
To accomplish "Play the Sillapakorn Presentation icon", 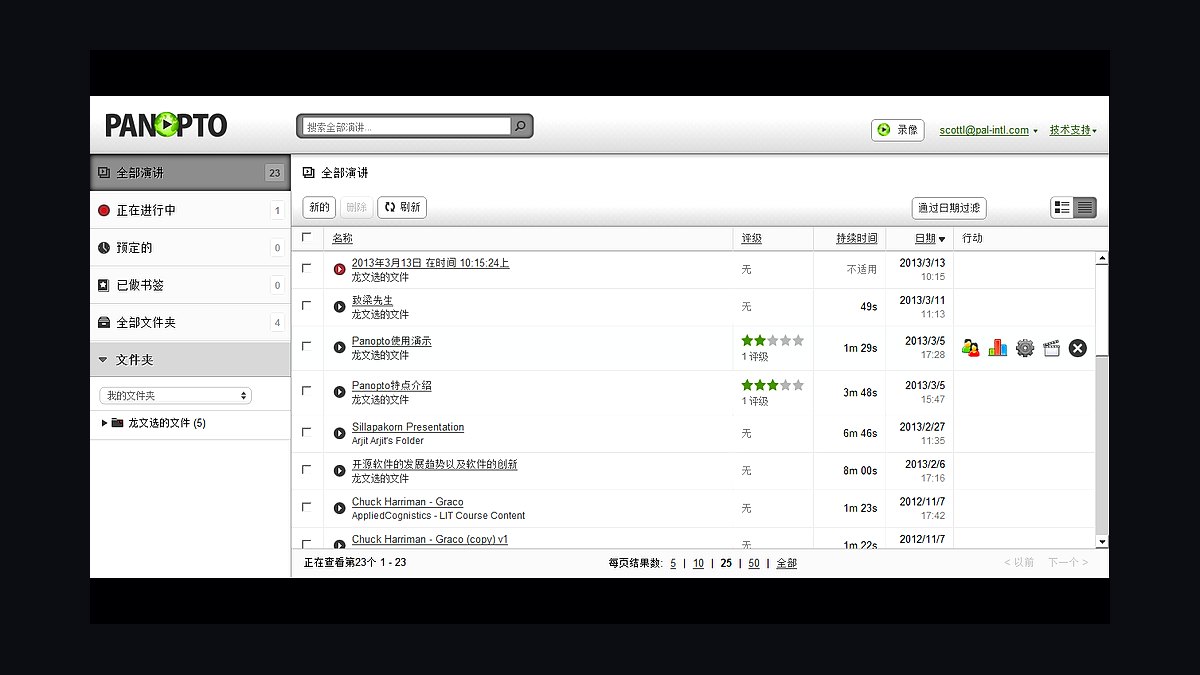I will point(340,433).
